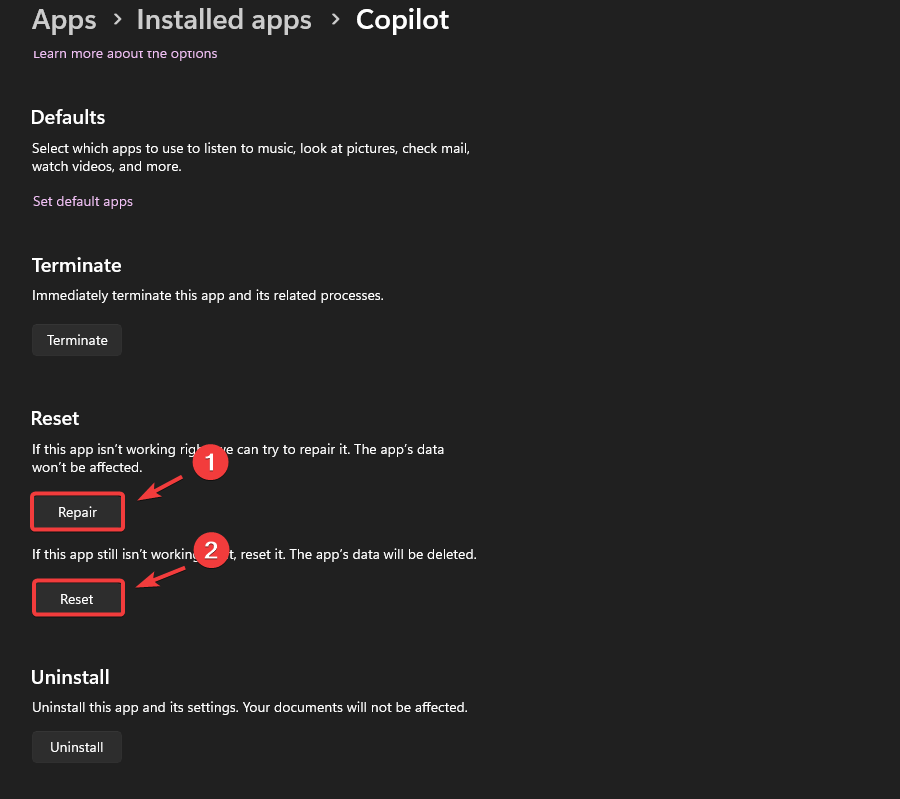Repair the Copilot app
The width and height of the screenshot is (900, 799).
(78, 512)
